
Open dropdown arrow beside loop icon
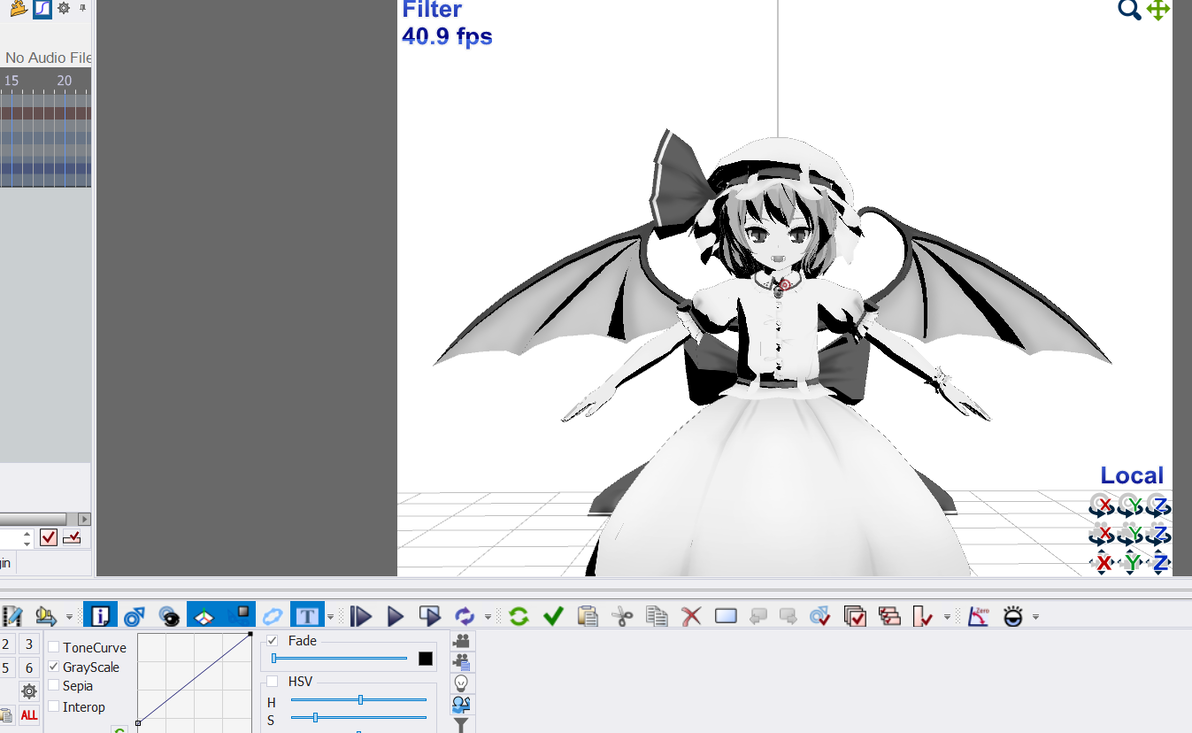[488, 617]
